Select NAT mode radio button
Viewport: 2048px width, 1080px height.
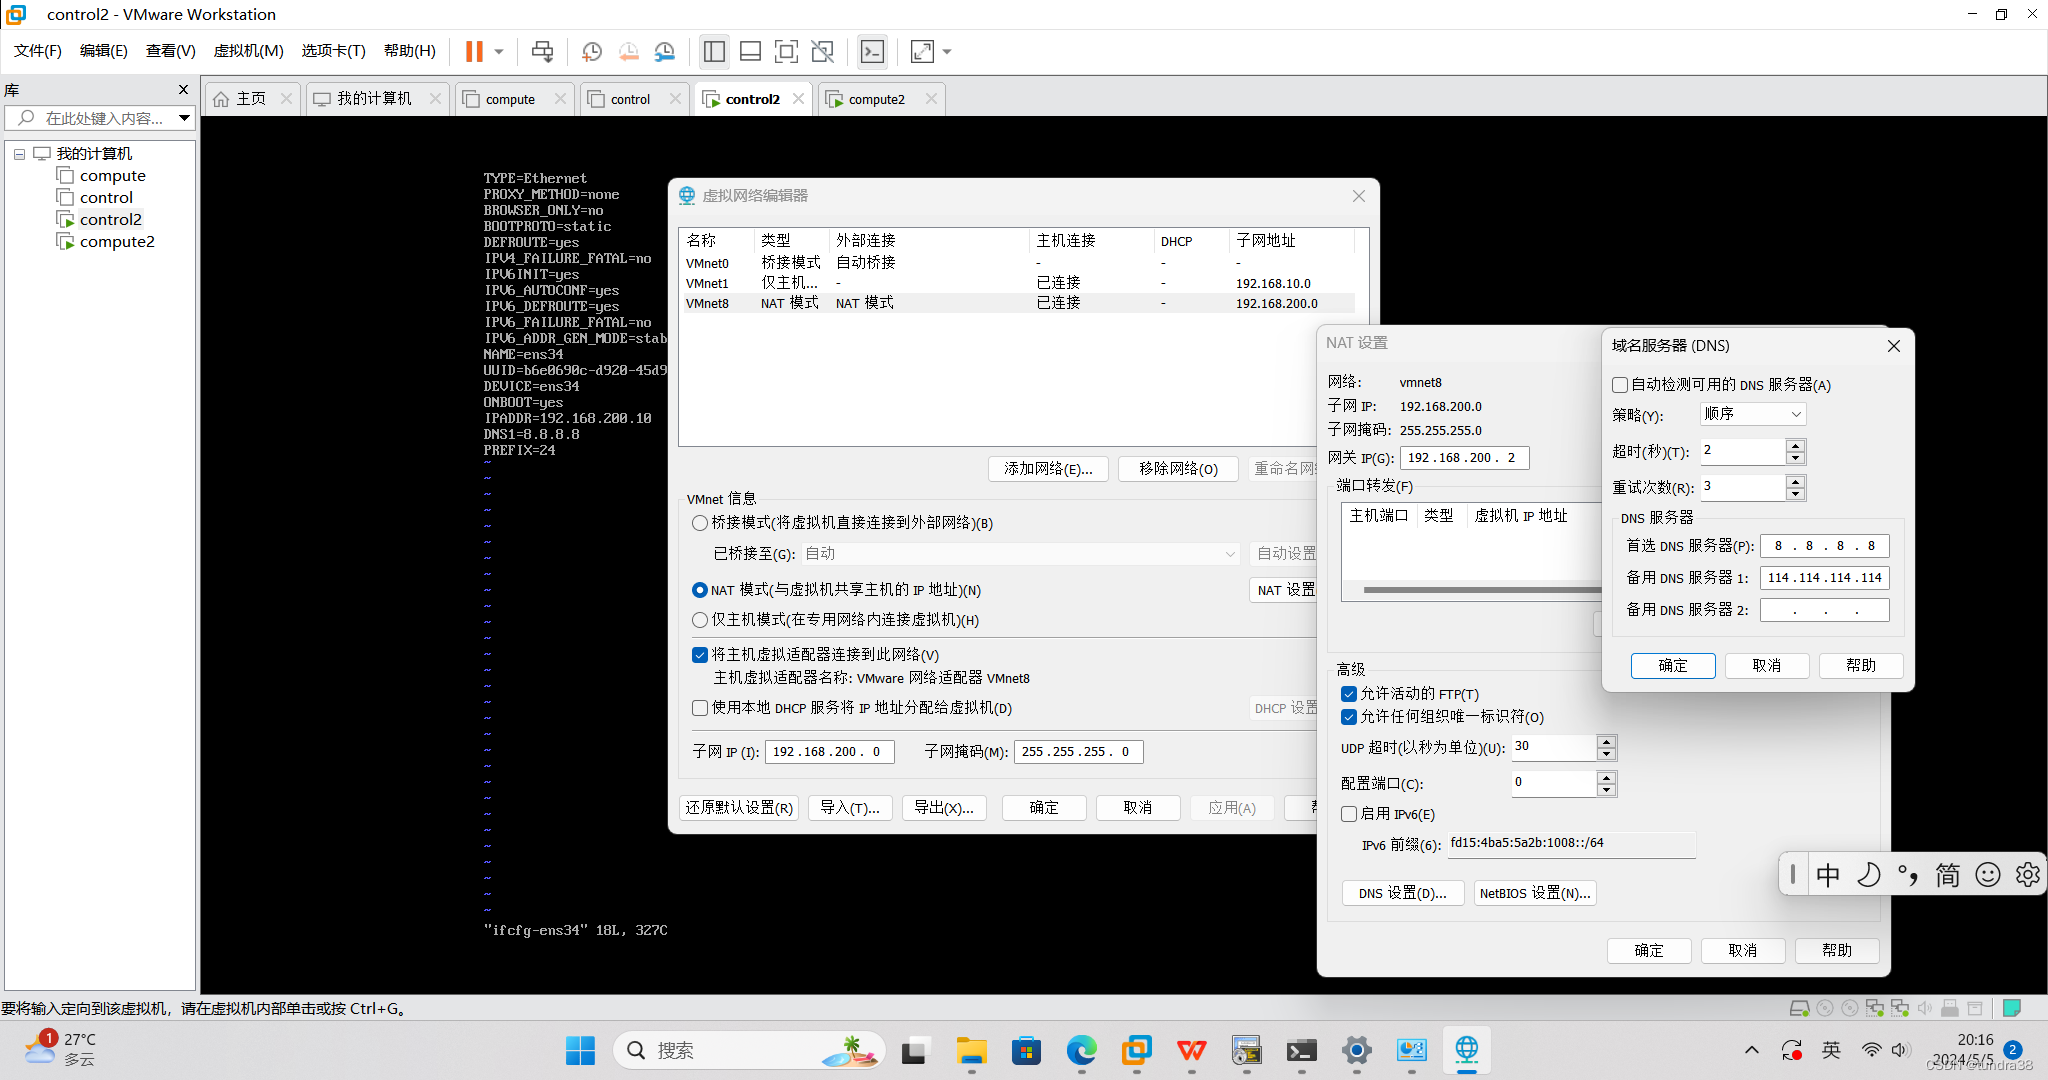[700, 590]
